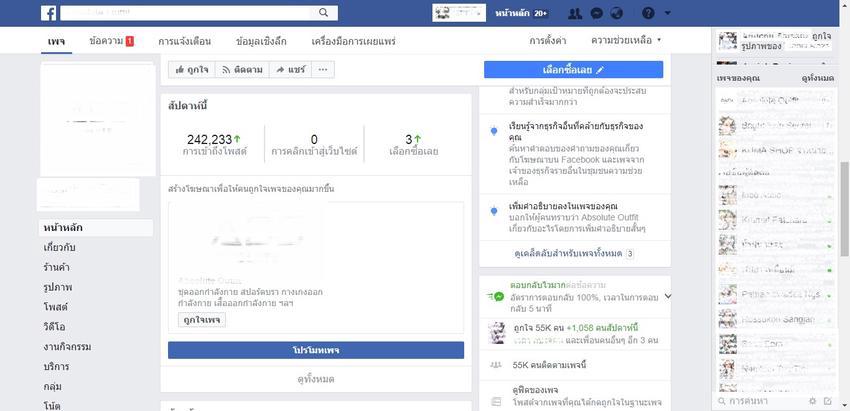850x411 pixels.
Task: Click the ติดตาม follow button
Action: point(242,69)
